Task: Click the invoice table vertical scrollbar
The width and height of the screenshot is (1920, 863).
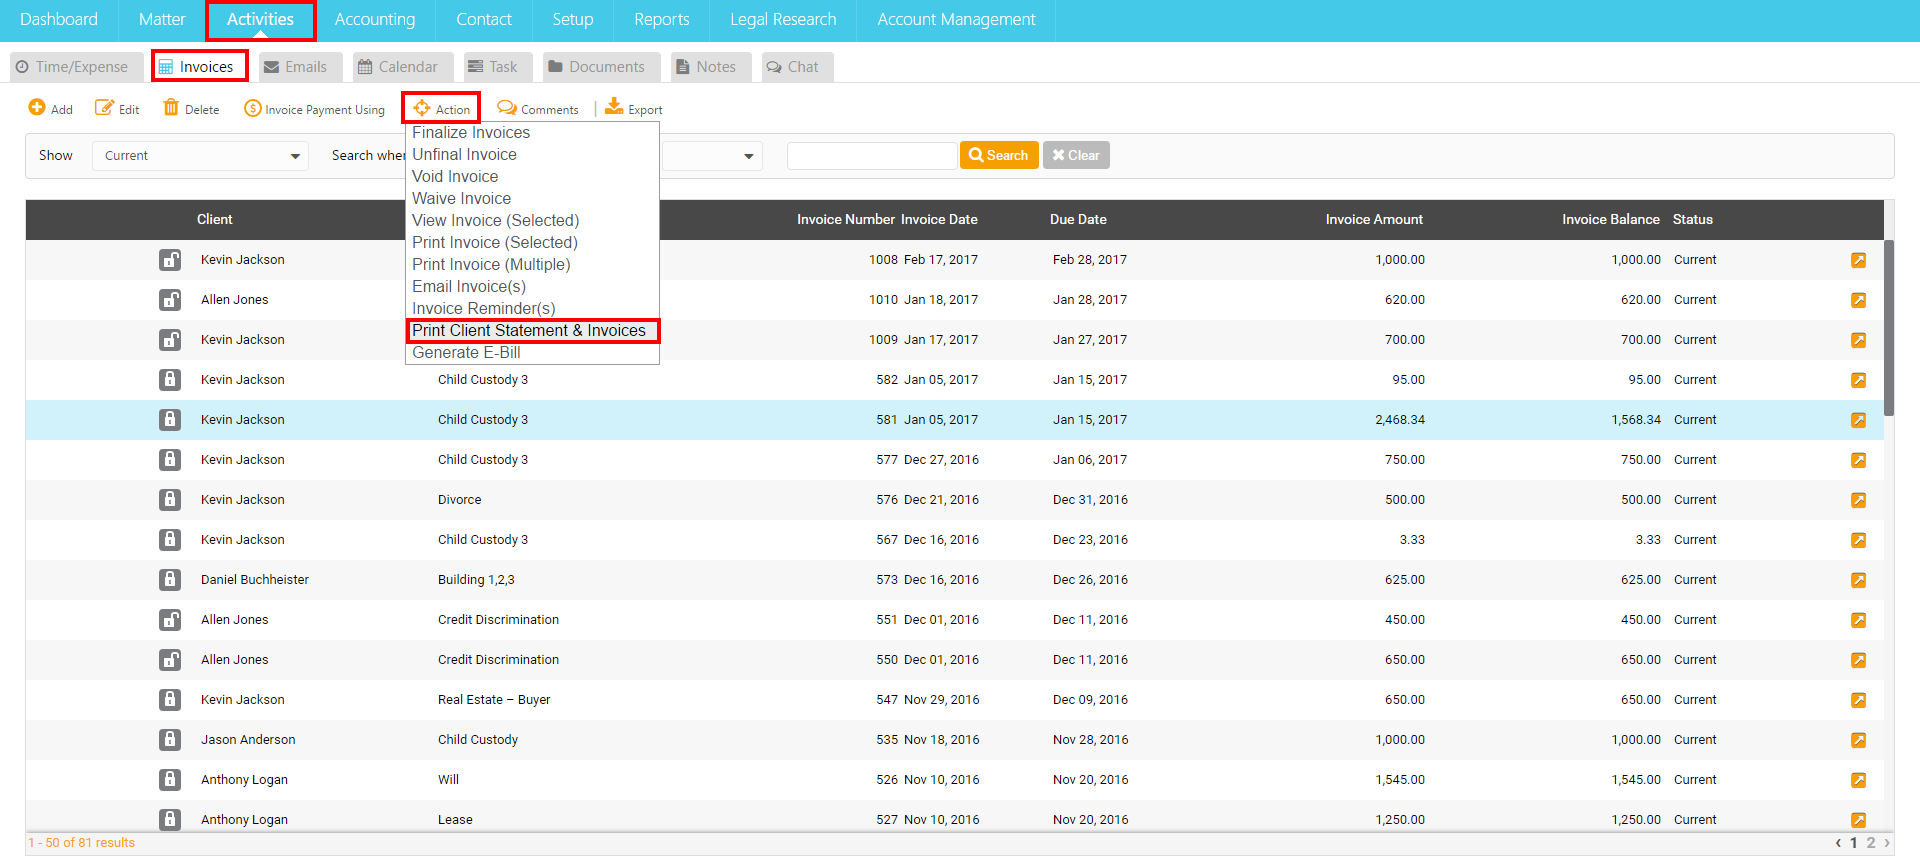Action: pyautogui.click(x=1889, y=328)
